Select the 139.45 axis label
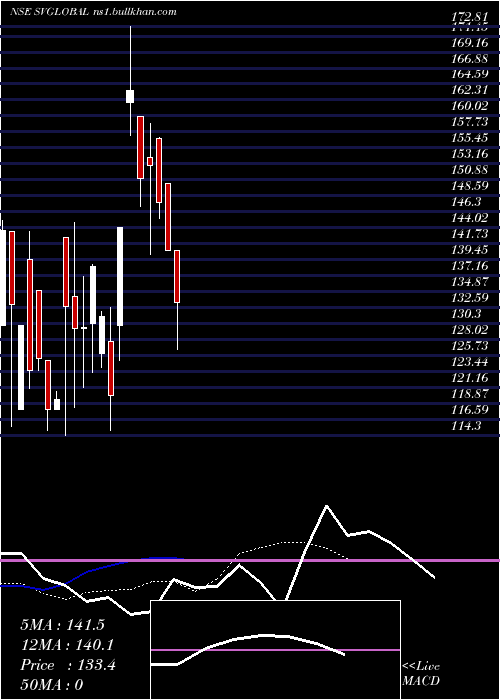 470,250
